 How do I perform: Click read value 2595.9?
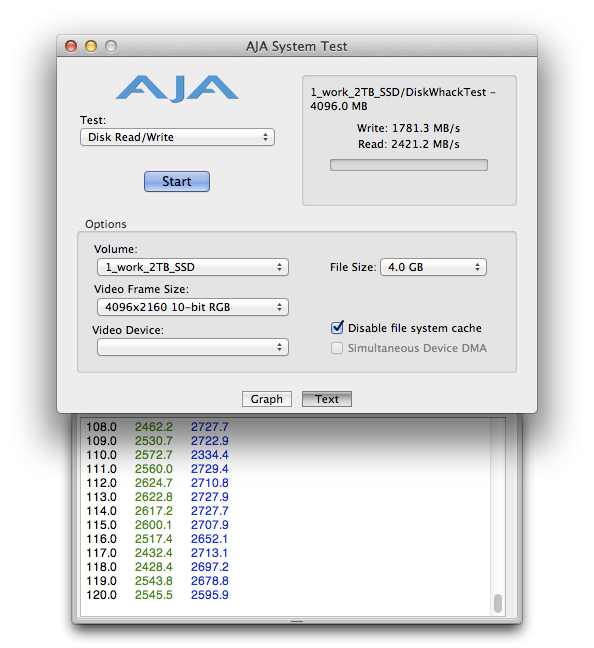[210, 595]
